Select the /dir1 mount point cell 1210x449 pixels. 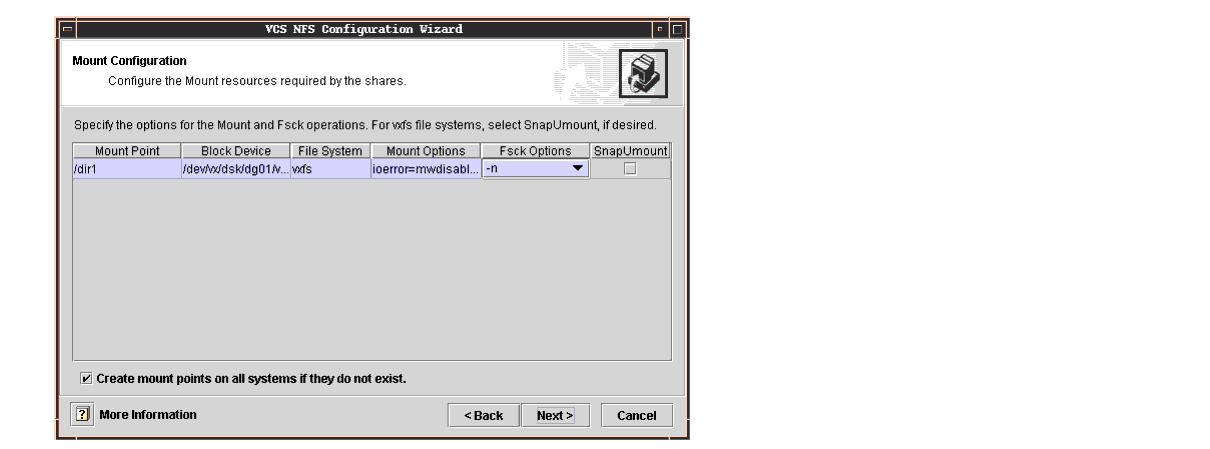coord(126,169)
